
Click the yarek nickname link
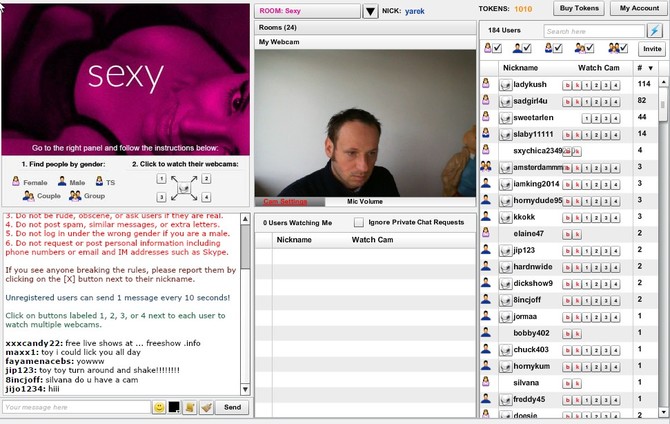pos(414,11)
